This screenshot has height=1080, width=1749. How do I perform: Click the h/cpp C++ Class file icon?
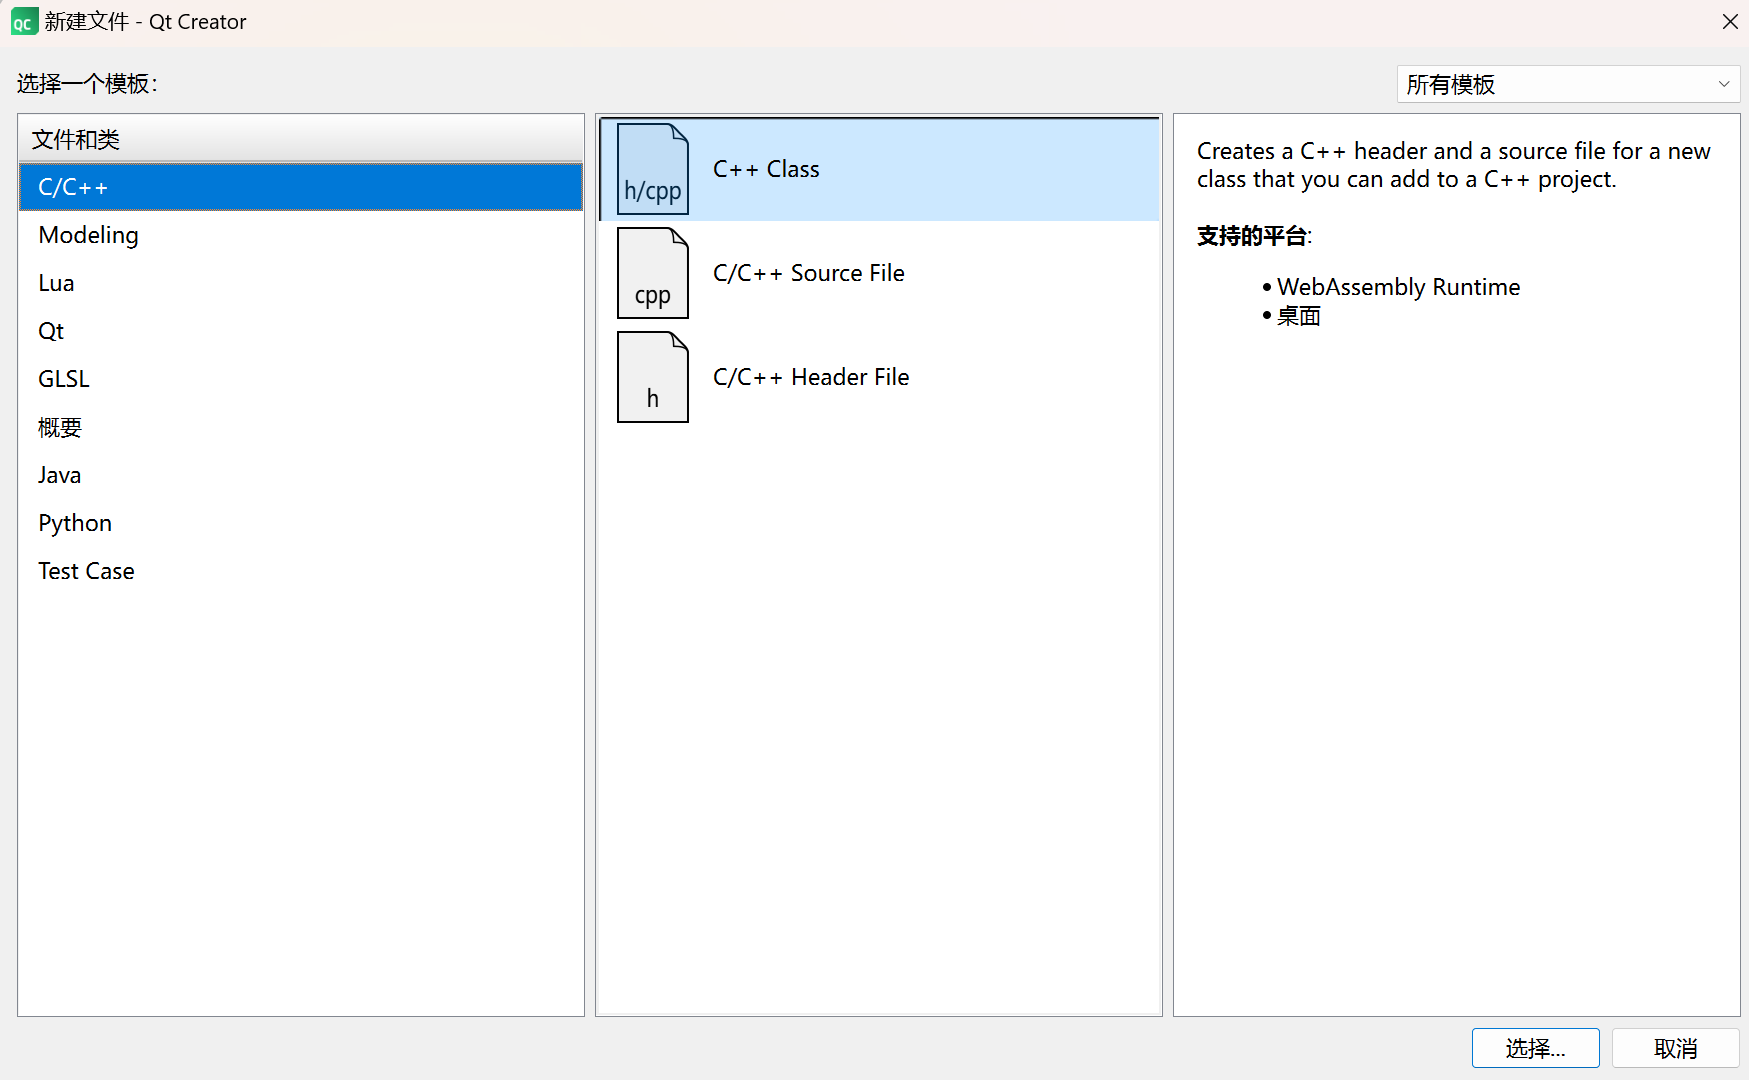coord(652,169)
